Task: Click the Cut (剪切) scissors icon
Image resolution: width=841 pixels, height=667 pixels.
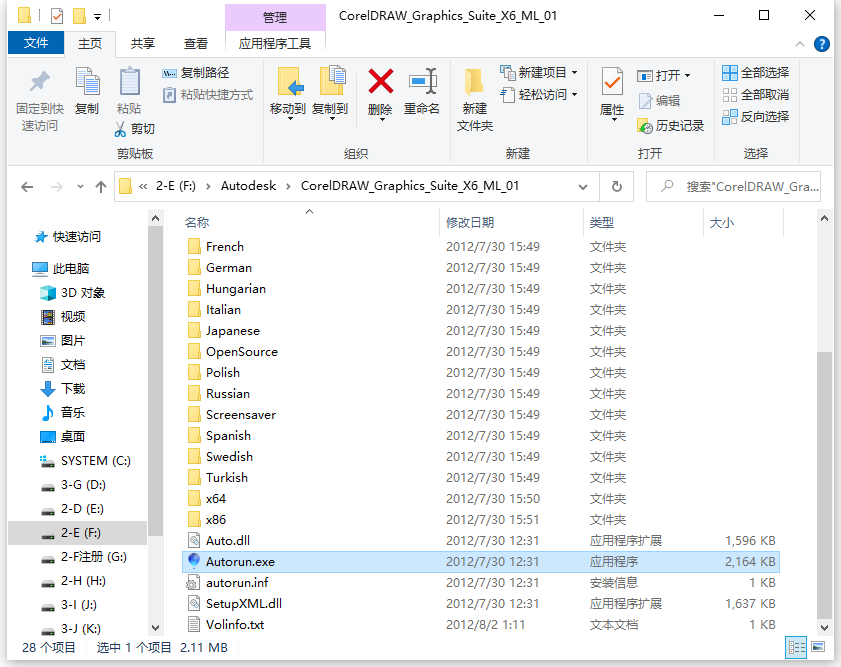Action: coord(120,129)
